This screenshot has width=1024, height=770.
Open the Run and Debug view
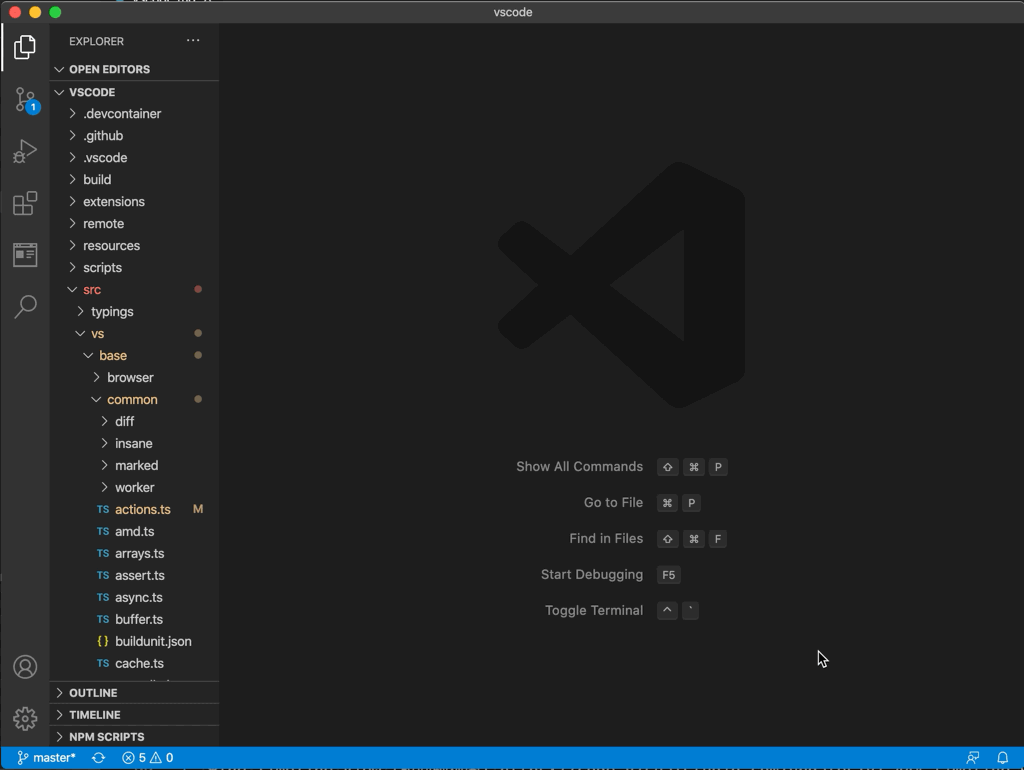[x=25, y=151]
